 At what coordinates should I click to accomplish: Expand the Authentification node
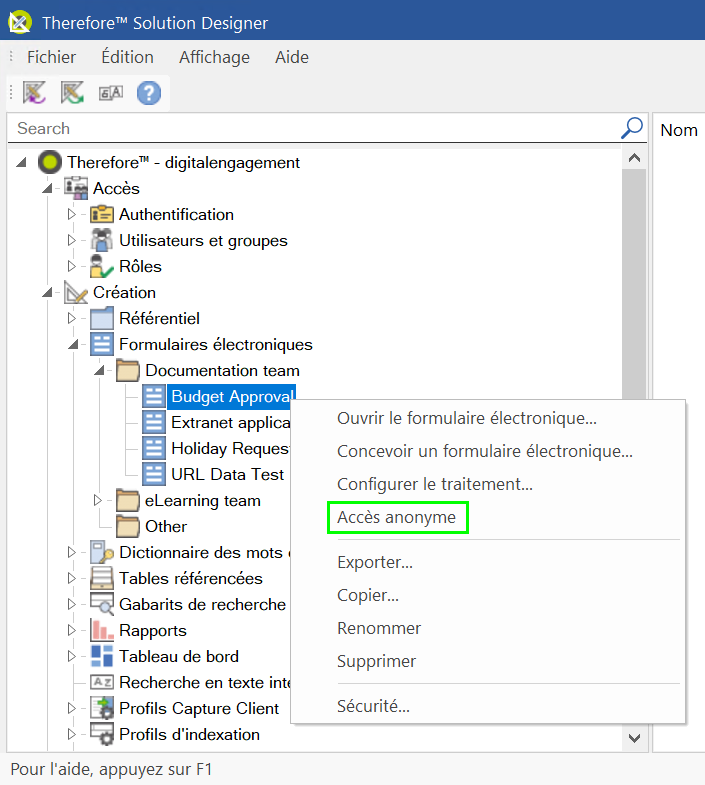pos(72,214)
